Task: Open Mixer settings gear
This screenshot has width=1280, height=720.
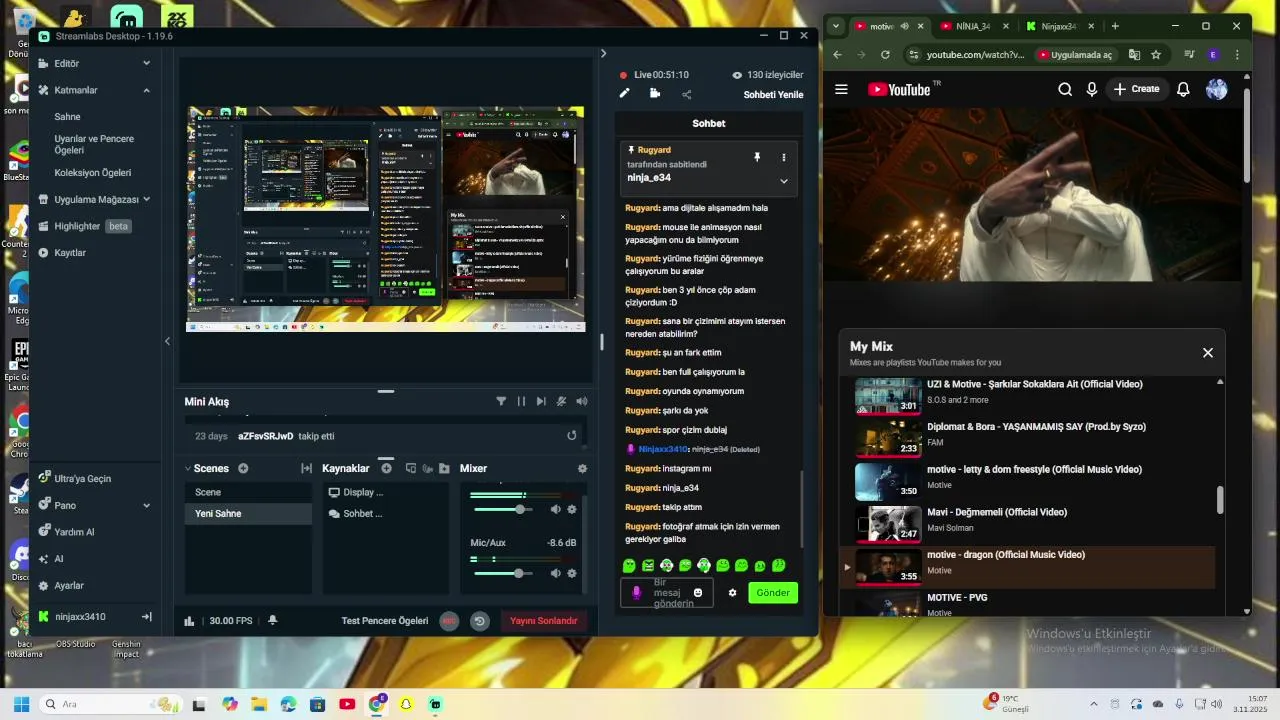Action: [x=582, y=468]
